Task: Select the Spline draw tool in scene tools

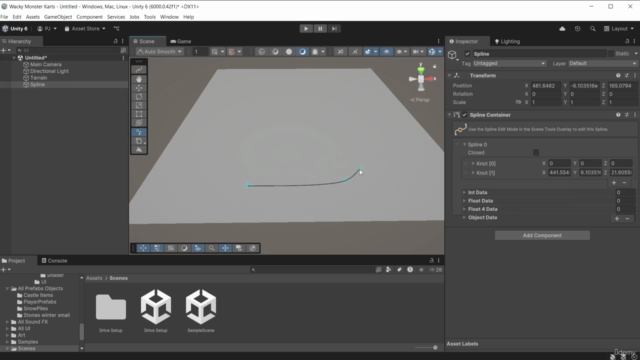Action: (139, 70)
